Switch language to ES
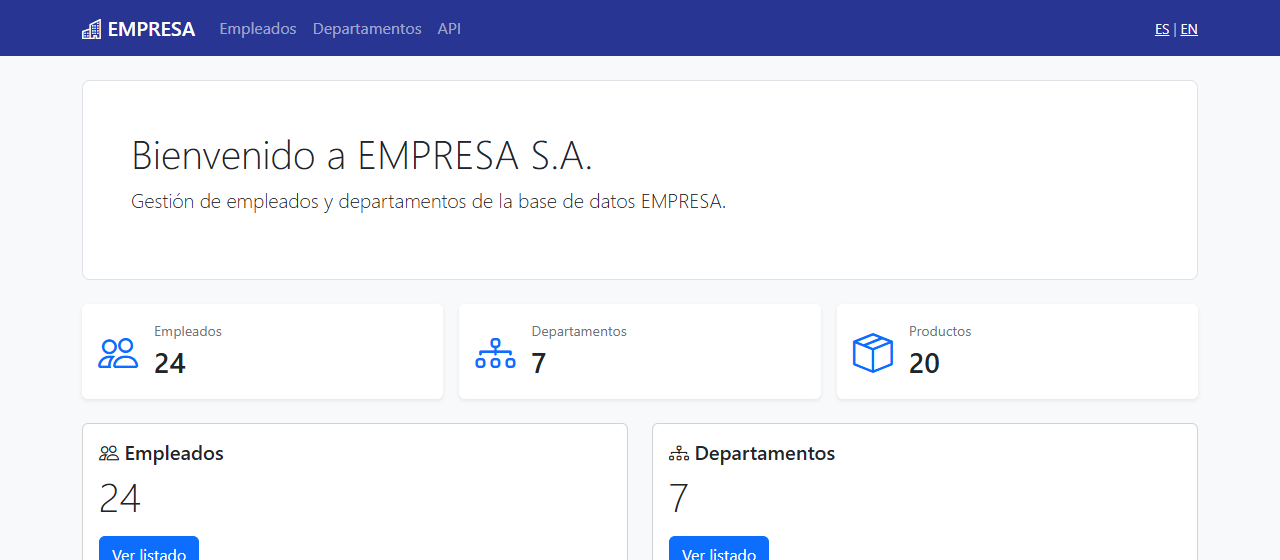Screen dimensions: 1280x560 (1162, 29)
